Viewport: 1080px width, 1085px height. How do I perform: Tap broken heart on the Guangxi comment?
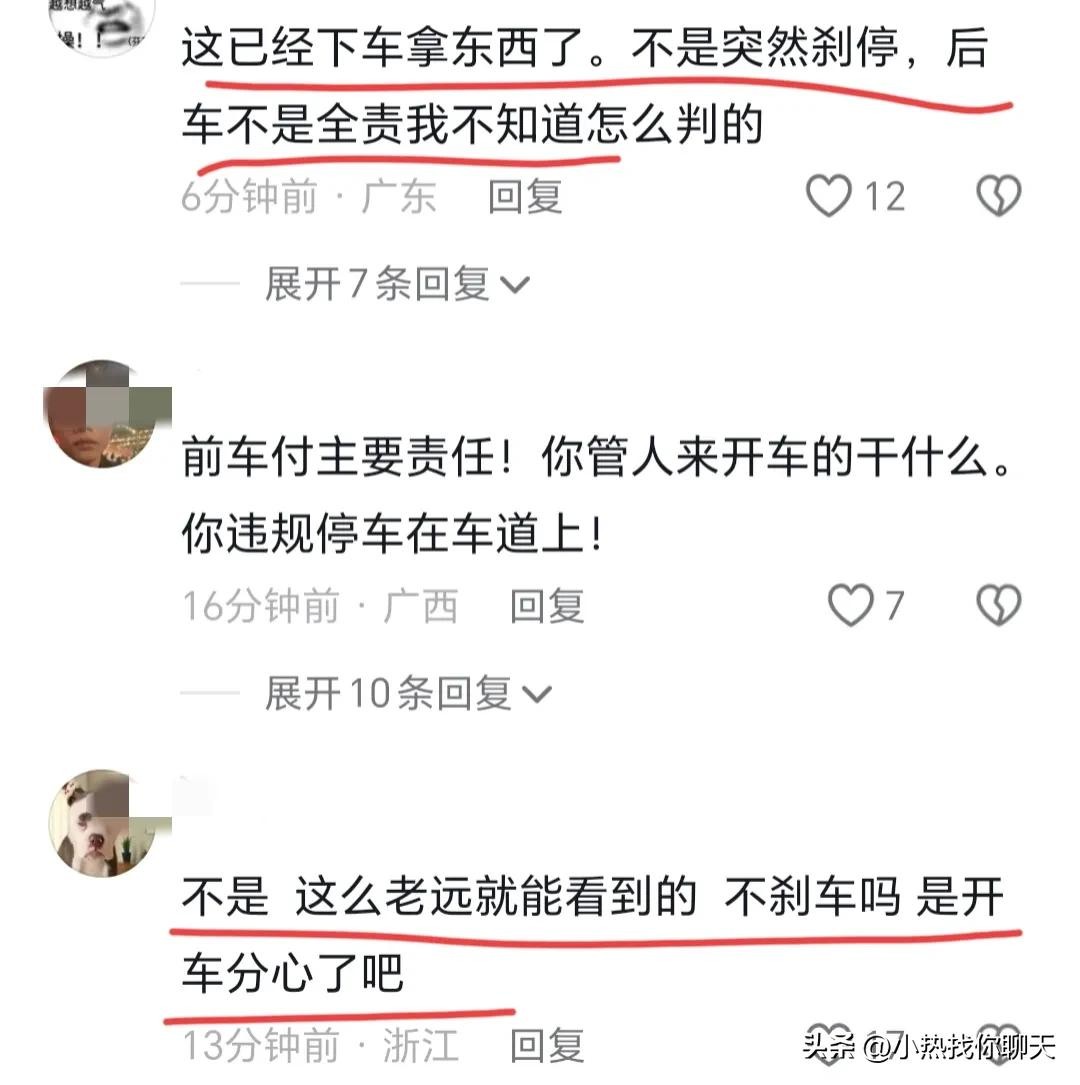[x=998, y=605]
